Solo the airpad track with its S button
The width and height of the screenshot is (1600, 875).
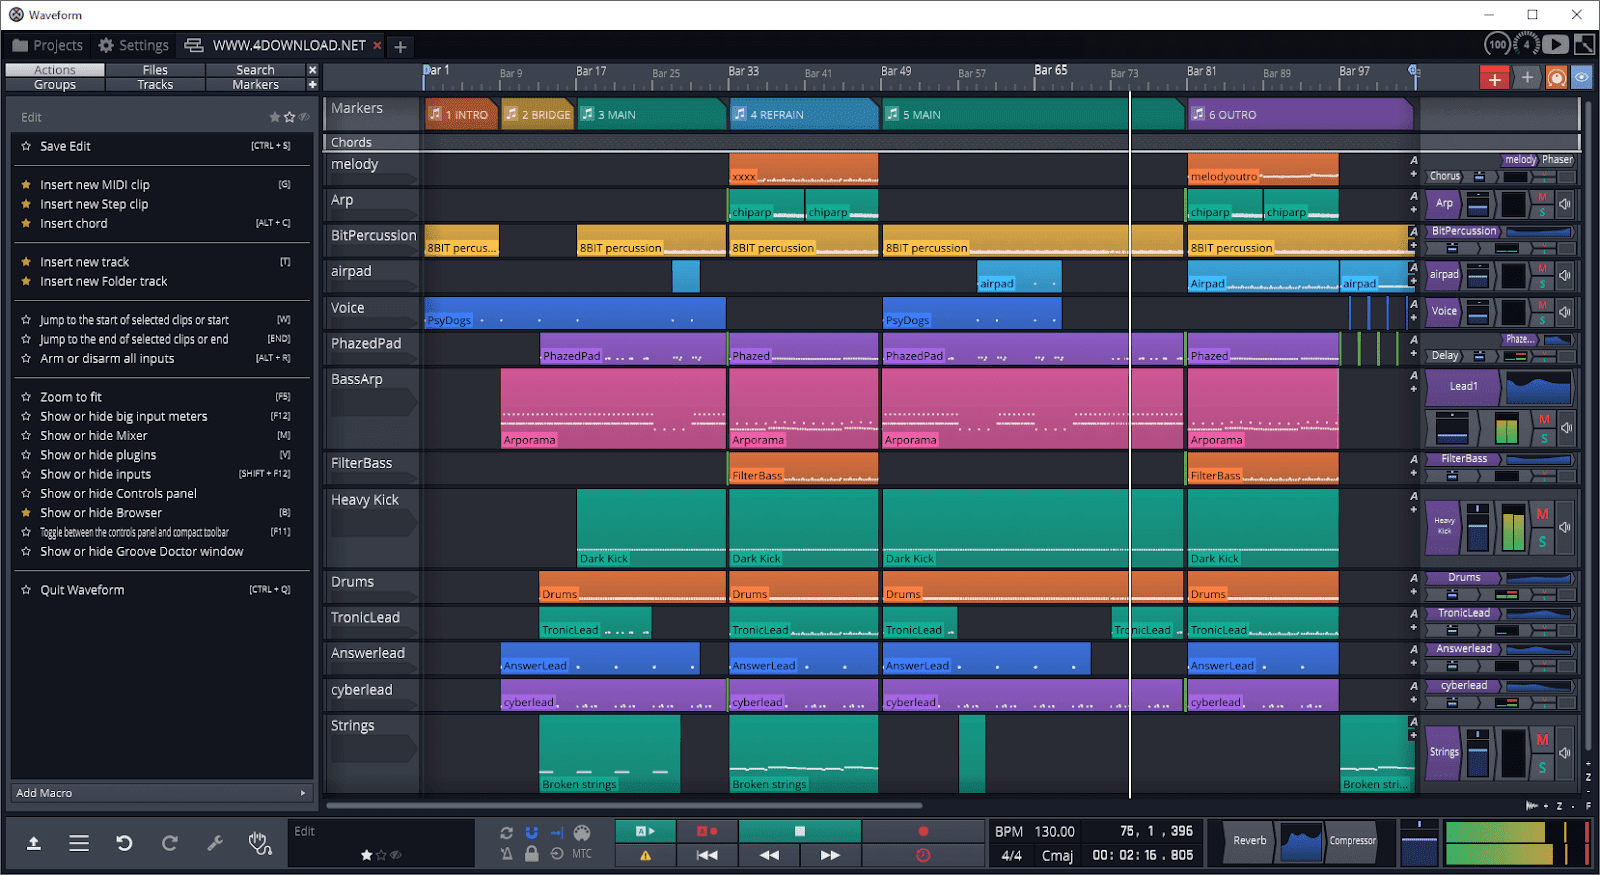point(1543,284)
